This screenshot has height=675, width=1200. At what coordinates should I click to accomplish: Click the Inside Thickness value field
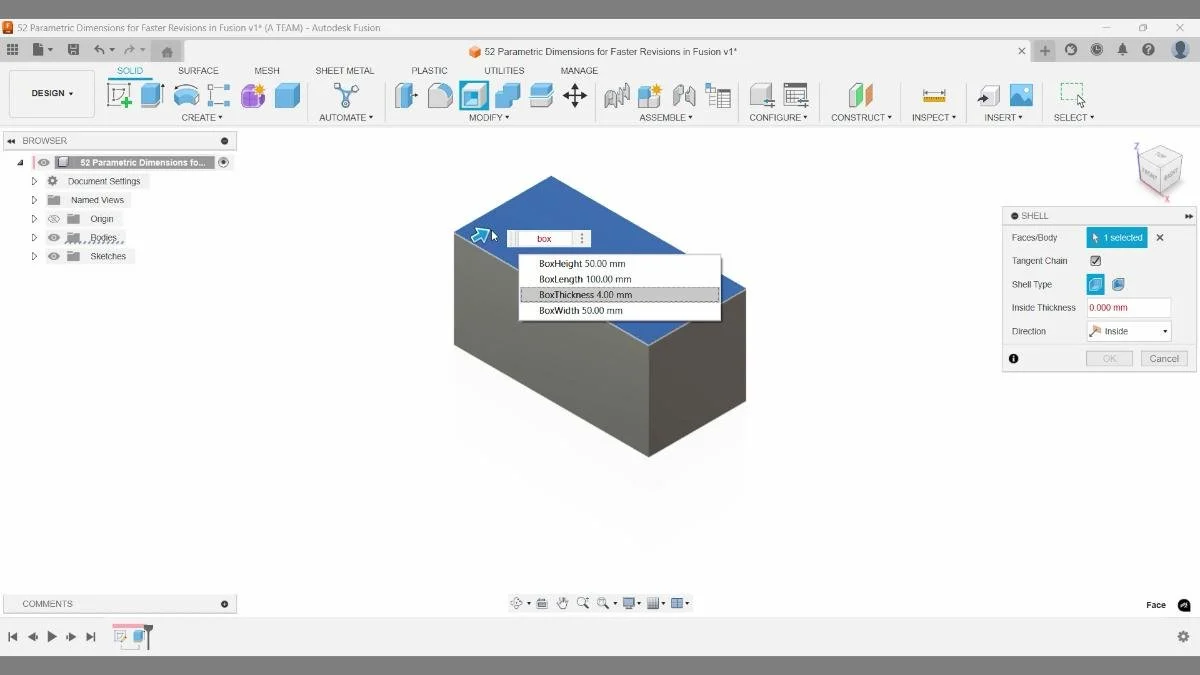click(x=1128, y=307)
